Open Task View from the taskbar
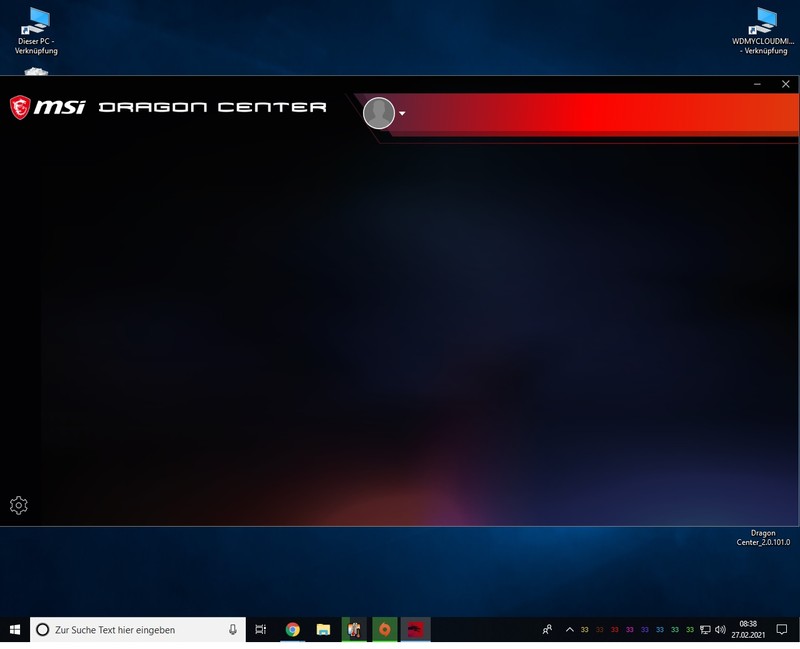The width and height of the screenshot is (800, 649). coord(261,630)
